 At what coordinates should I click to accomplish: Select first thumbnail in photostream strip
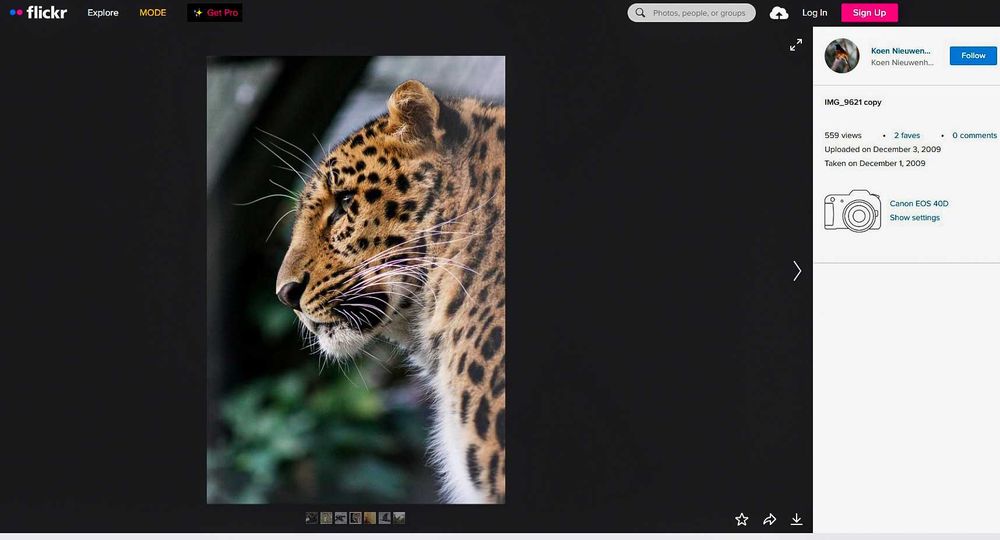[312, 518]
